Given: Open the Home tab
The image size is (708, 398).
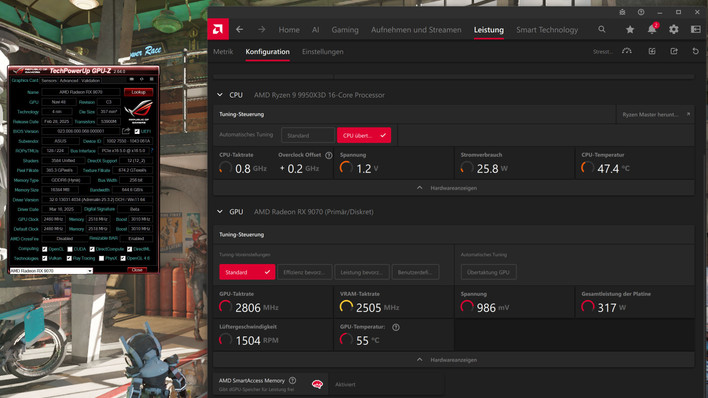Looking at the screenshot, I should [289, 30].
